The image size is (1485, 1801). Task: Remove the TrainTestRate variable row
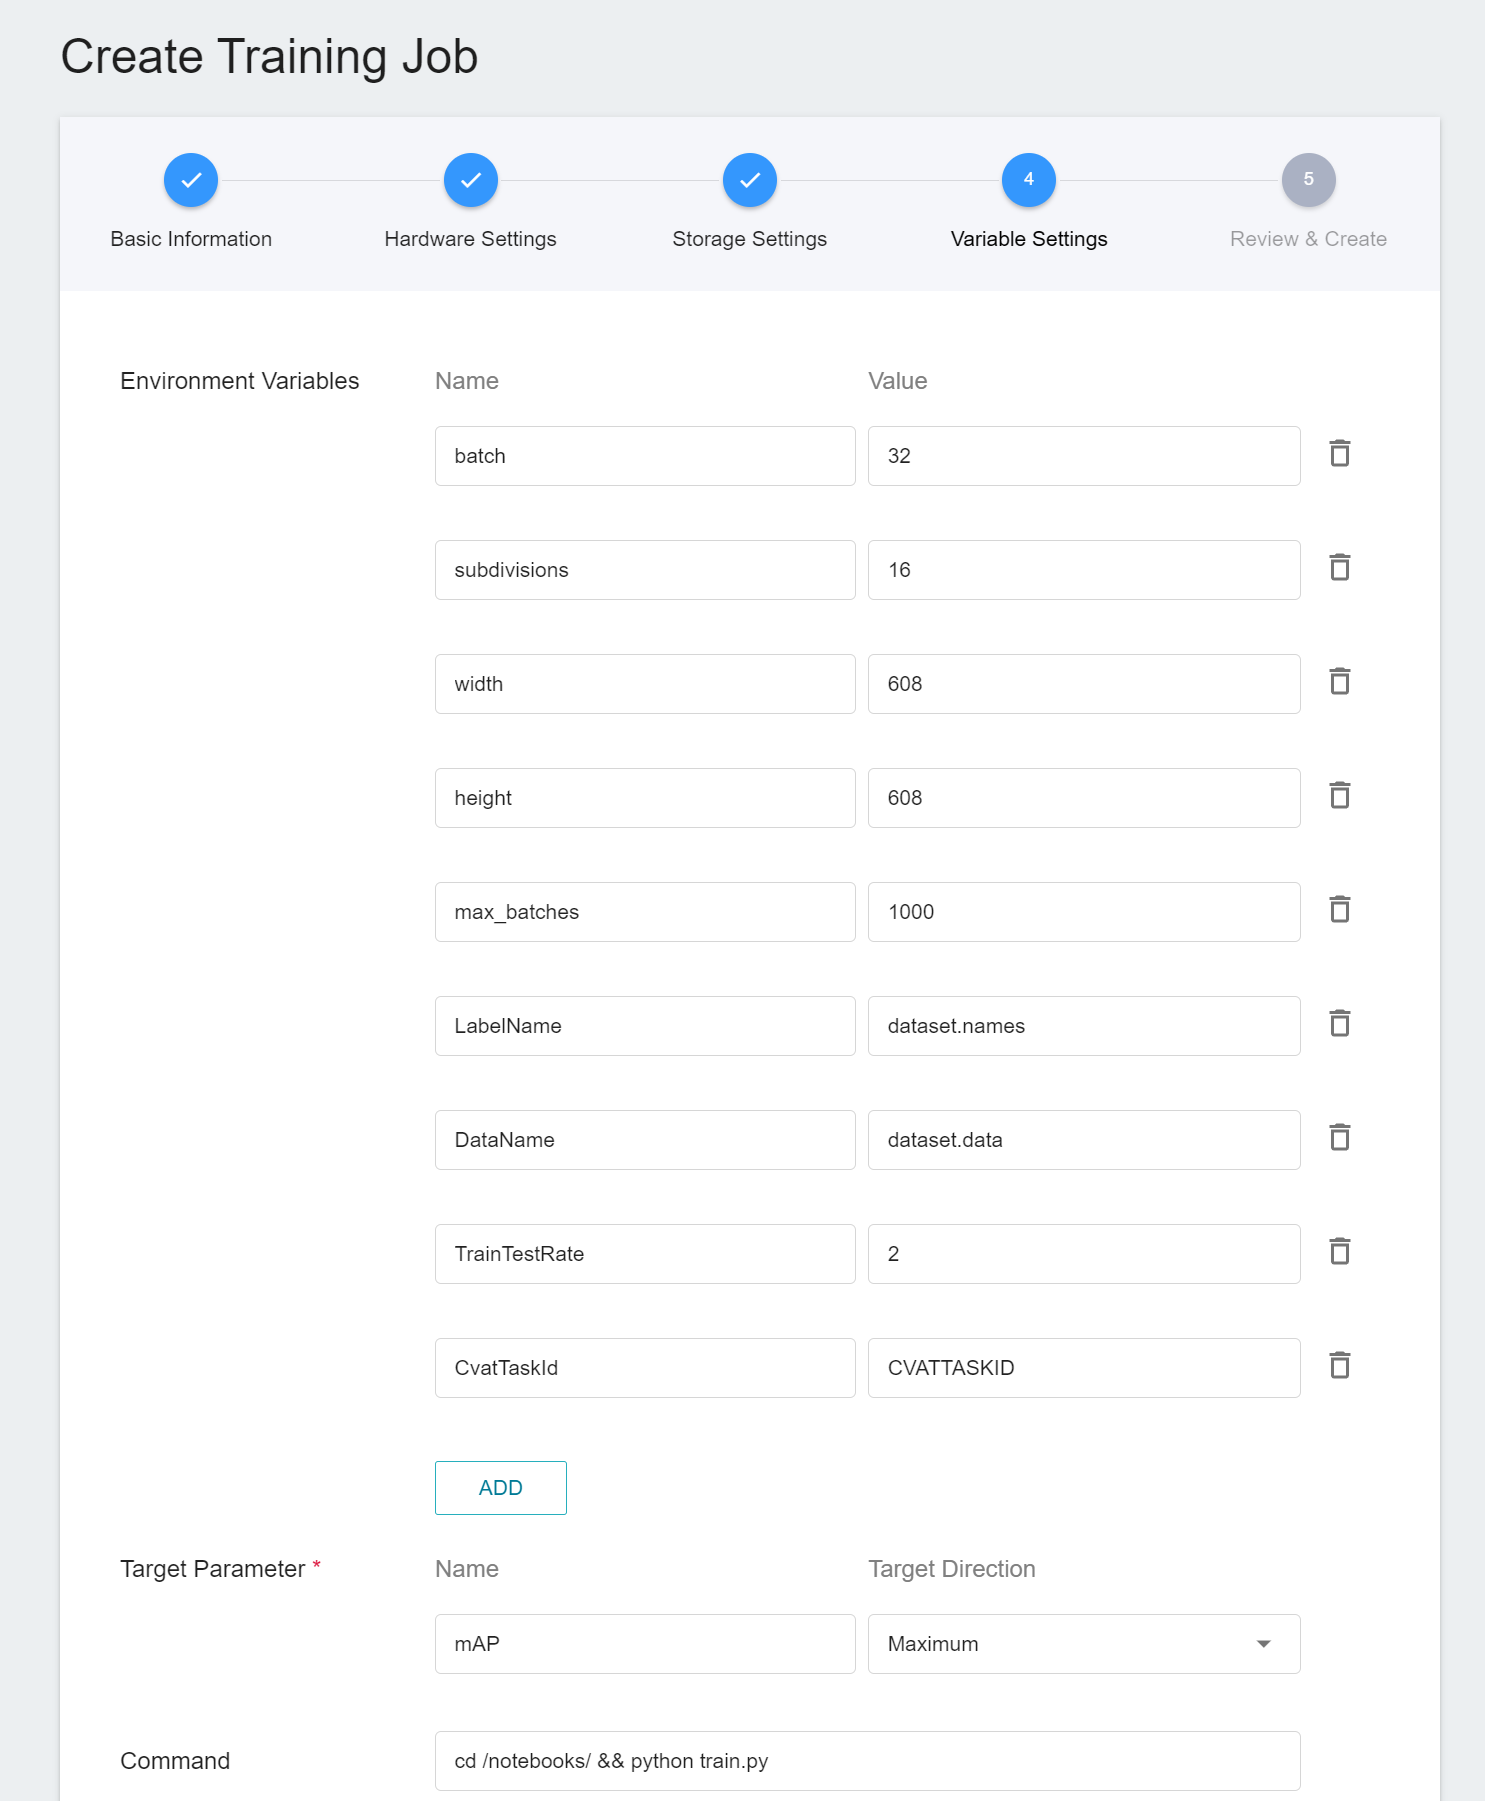[1340, 1252]
